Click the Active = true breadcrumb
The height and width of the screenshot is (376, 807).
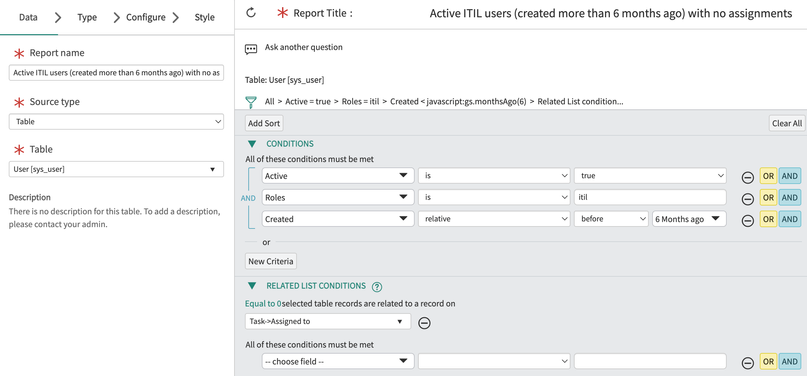click(x=308, y=102)
